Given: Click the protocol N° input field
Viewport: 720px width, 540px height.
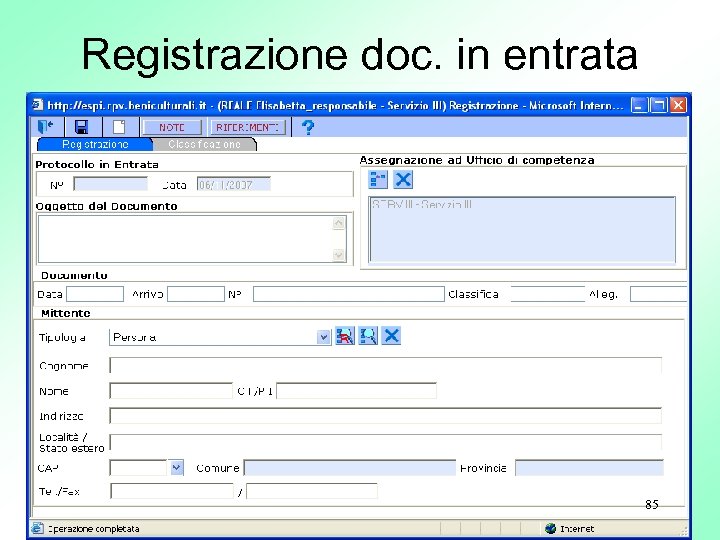Looking at the screenshot, I should 111,185.
